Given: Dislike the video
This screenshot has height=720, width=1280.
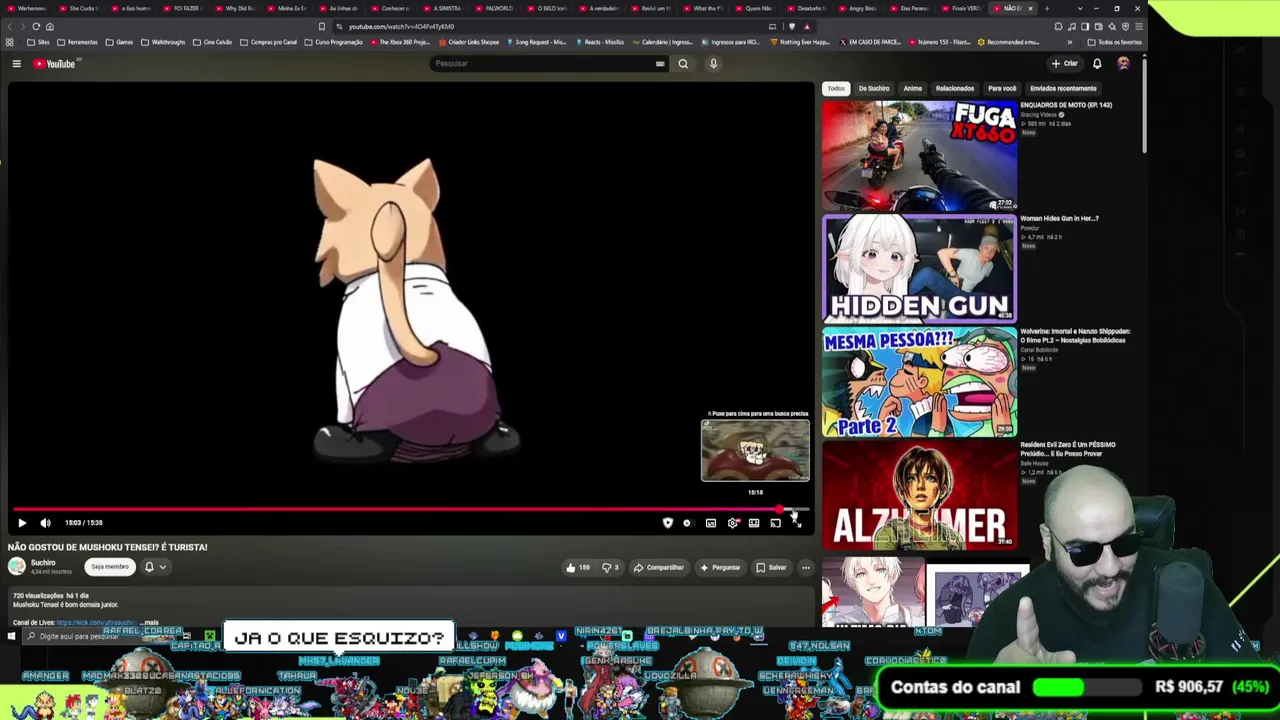Looking at the screenshot, I should click(609, 567).
